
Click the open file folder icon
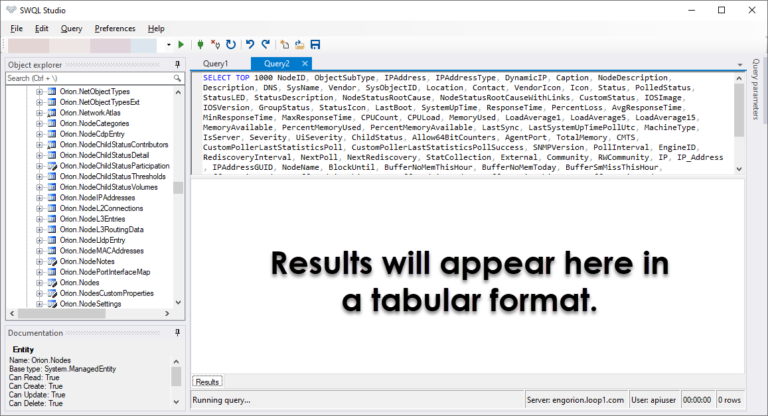(300, 45)
